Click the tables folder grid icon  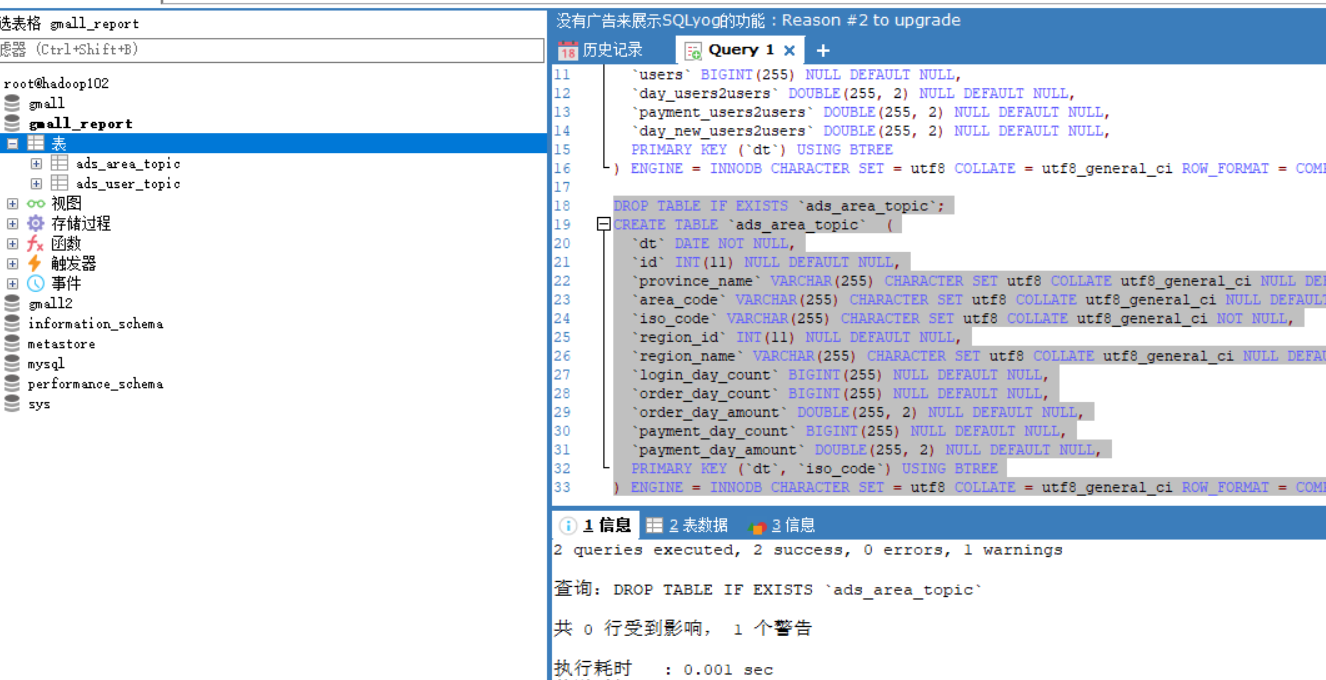pyautogui.click(x=36, y=143)
